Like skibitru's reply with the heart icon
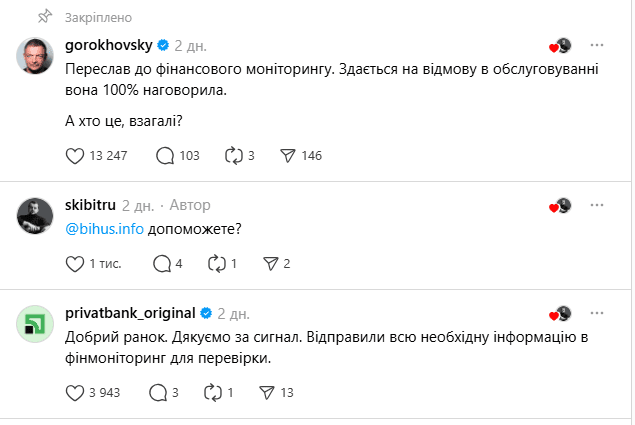 [x=74, y=264]
